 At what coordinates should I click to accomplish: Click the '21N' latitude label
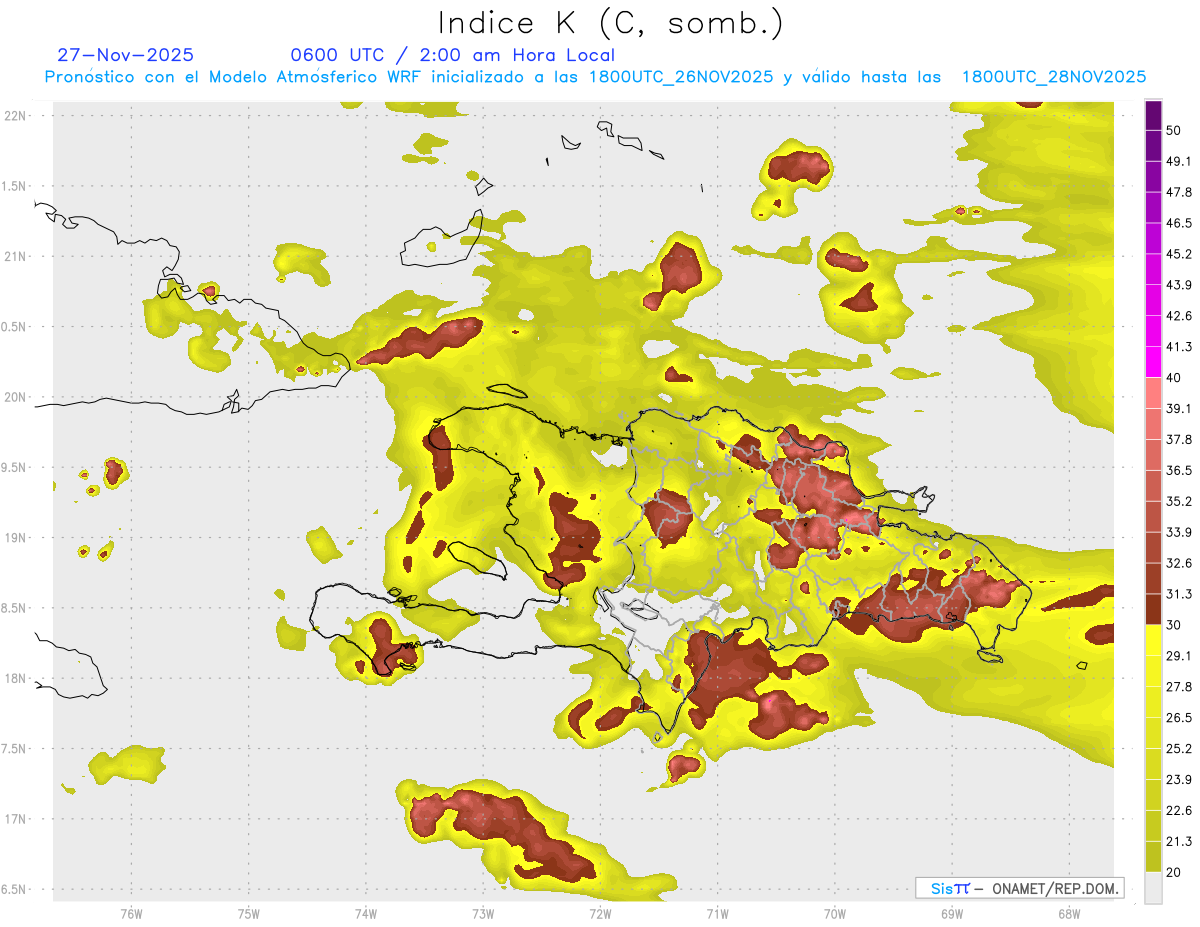(x=16, y=256)
